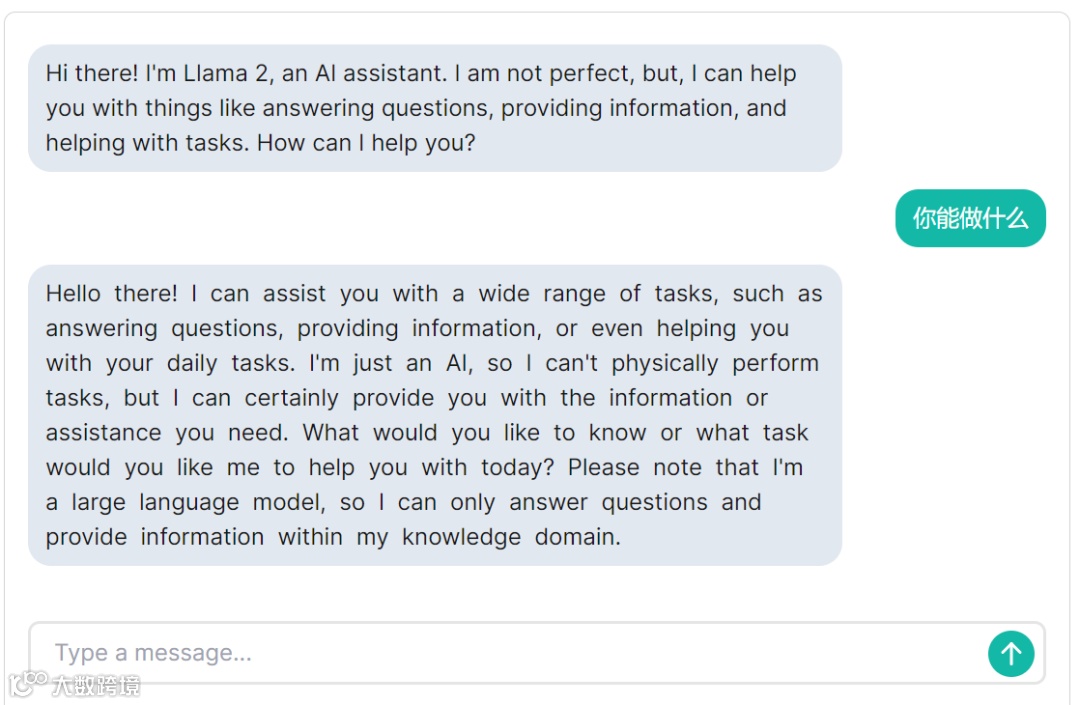Select the user message bubble "你能做什么"
The height and width of the screenshot is (705, 1080).
pyautogui.click(x=970, y=218)
